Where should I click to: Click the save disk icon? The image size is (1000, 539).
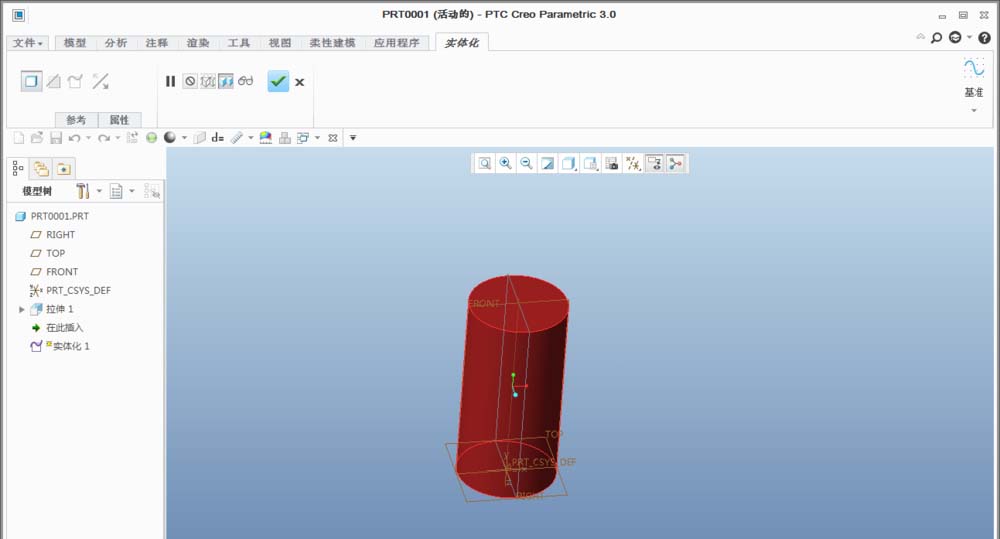pyautogui.click(x=55, y=138)
